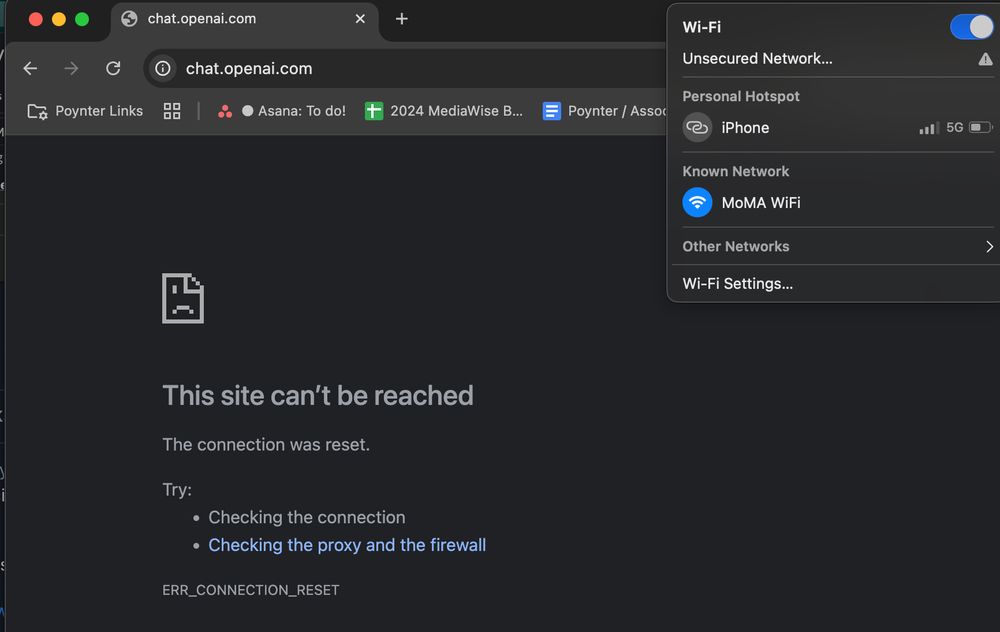Click the blue MoMA WiFi icon
Screen dimensions: 1000x632
point(697,203)
